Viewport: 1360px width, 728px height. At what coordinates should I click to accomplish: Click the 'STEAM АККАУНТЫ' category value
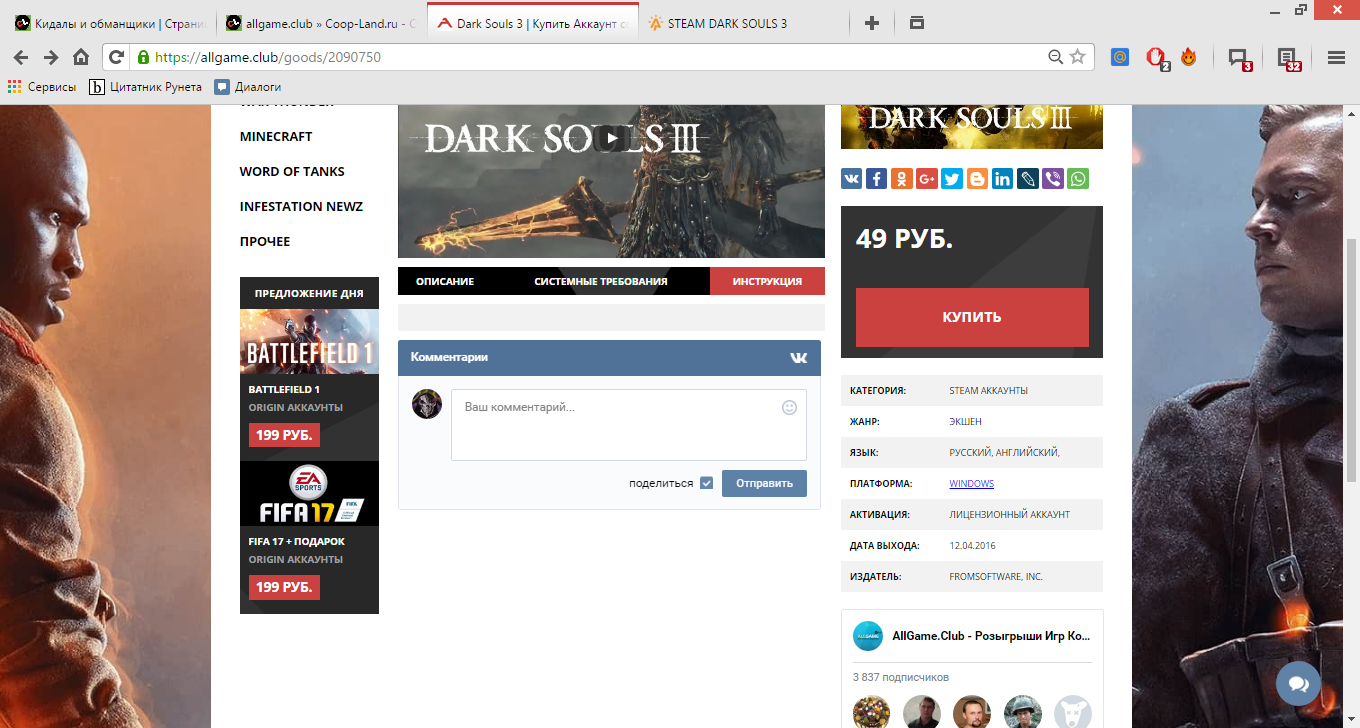(x=988, y=391)
